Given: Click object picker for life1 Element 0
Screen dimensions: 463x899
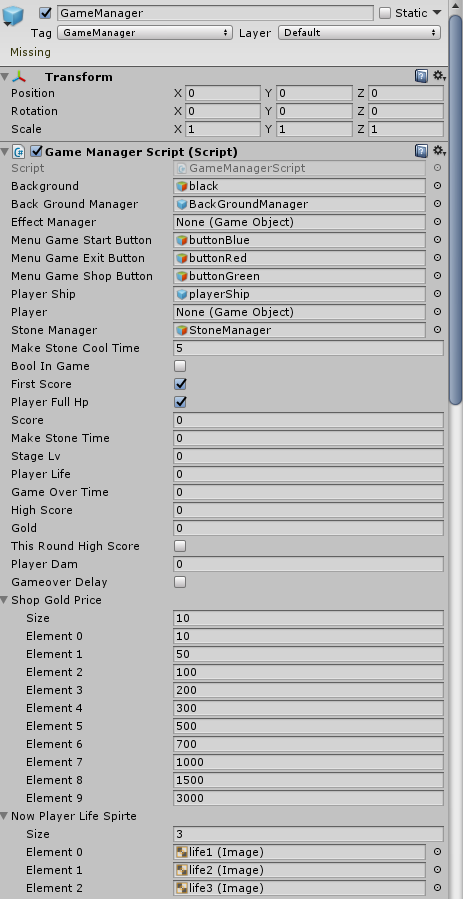Looking at the screenshot, I should coord(437,852).
